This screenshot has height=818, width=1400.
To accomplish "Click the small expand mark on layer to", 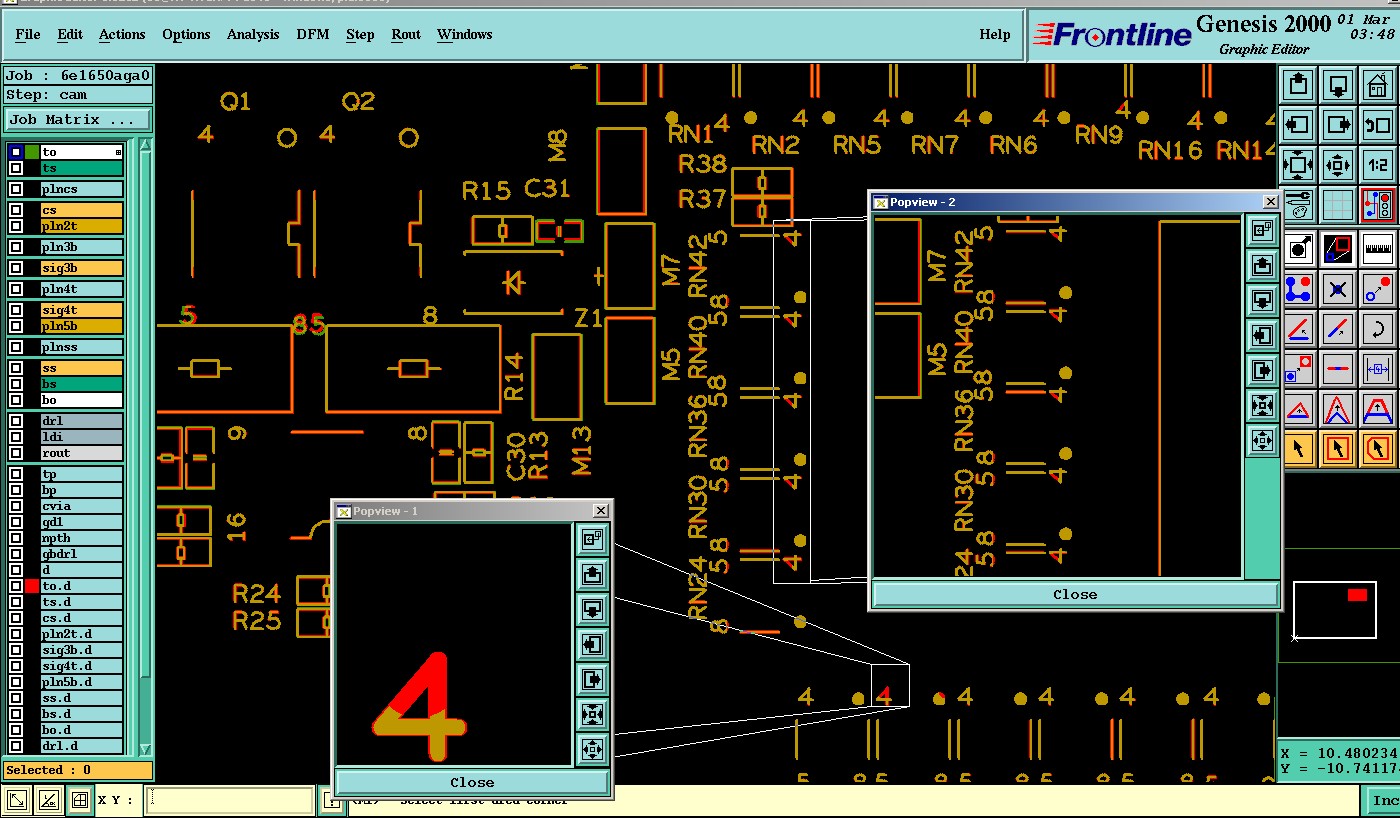I will (119, 152).
